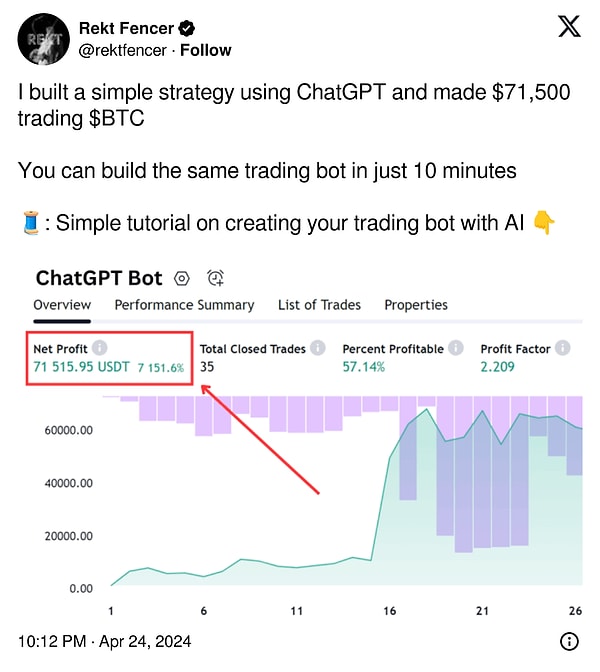Viewport: 600px width, 672px height.
Task: Click the add alert clock icon
Action: point(215,278)
